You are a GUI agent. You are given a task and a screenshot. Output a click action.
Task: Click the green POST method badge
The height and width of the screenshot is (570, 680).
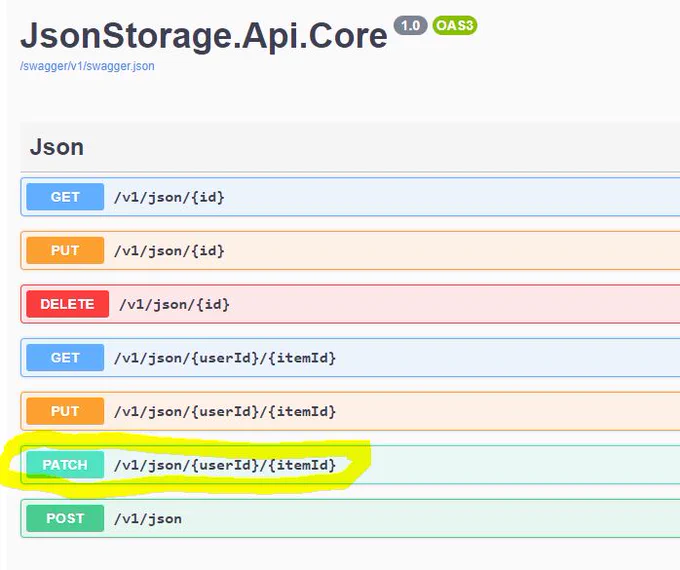coord(65,518)
